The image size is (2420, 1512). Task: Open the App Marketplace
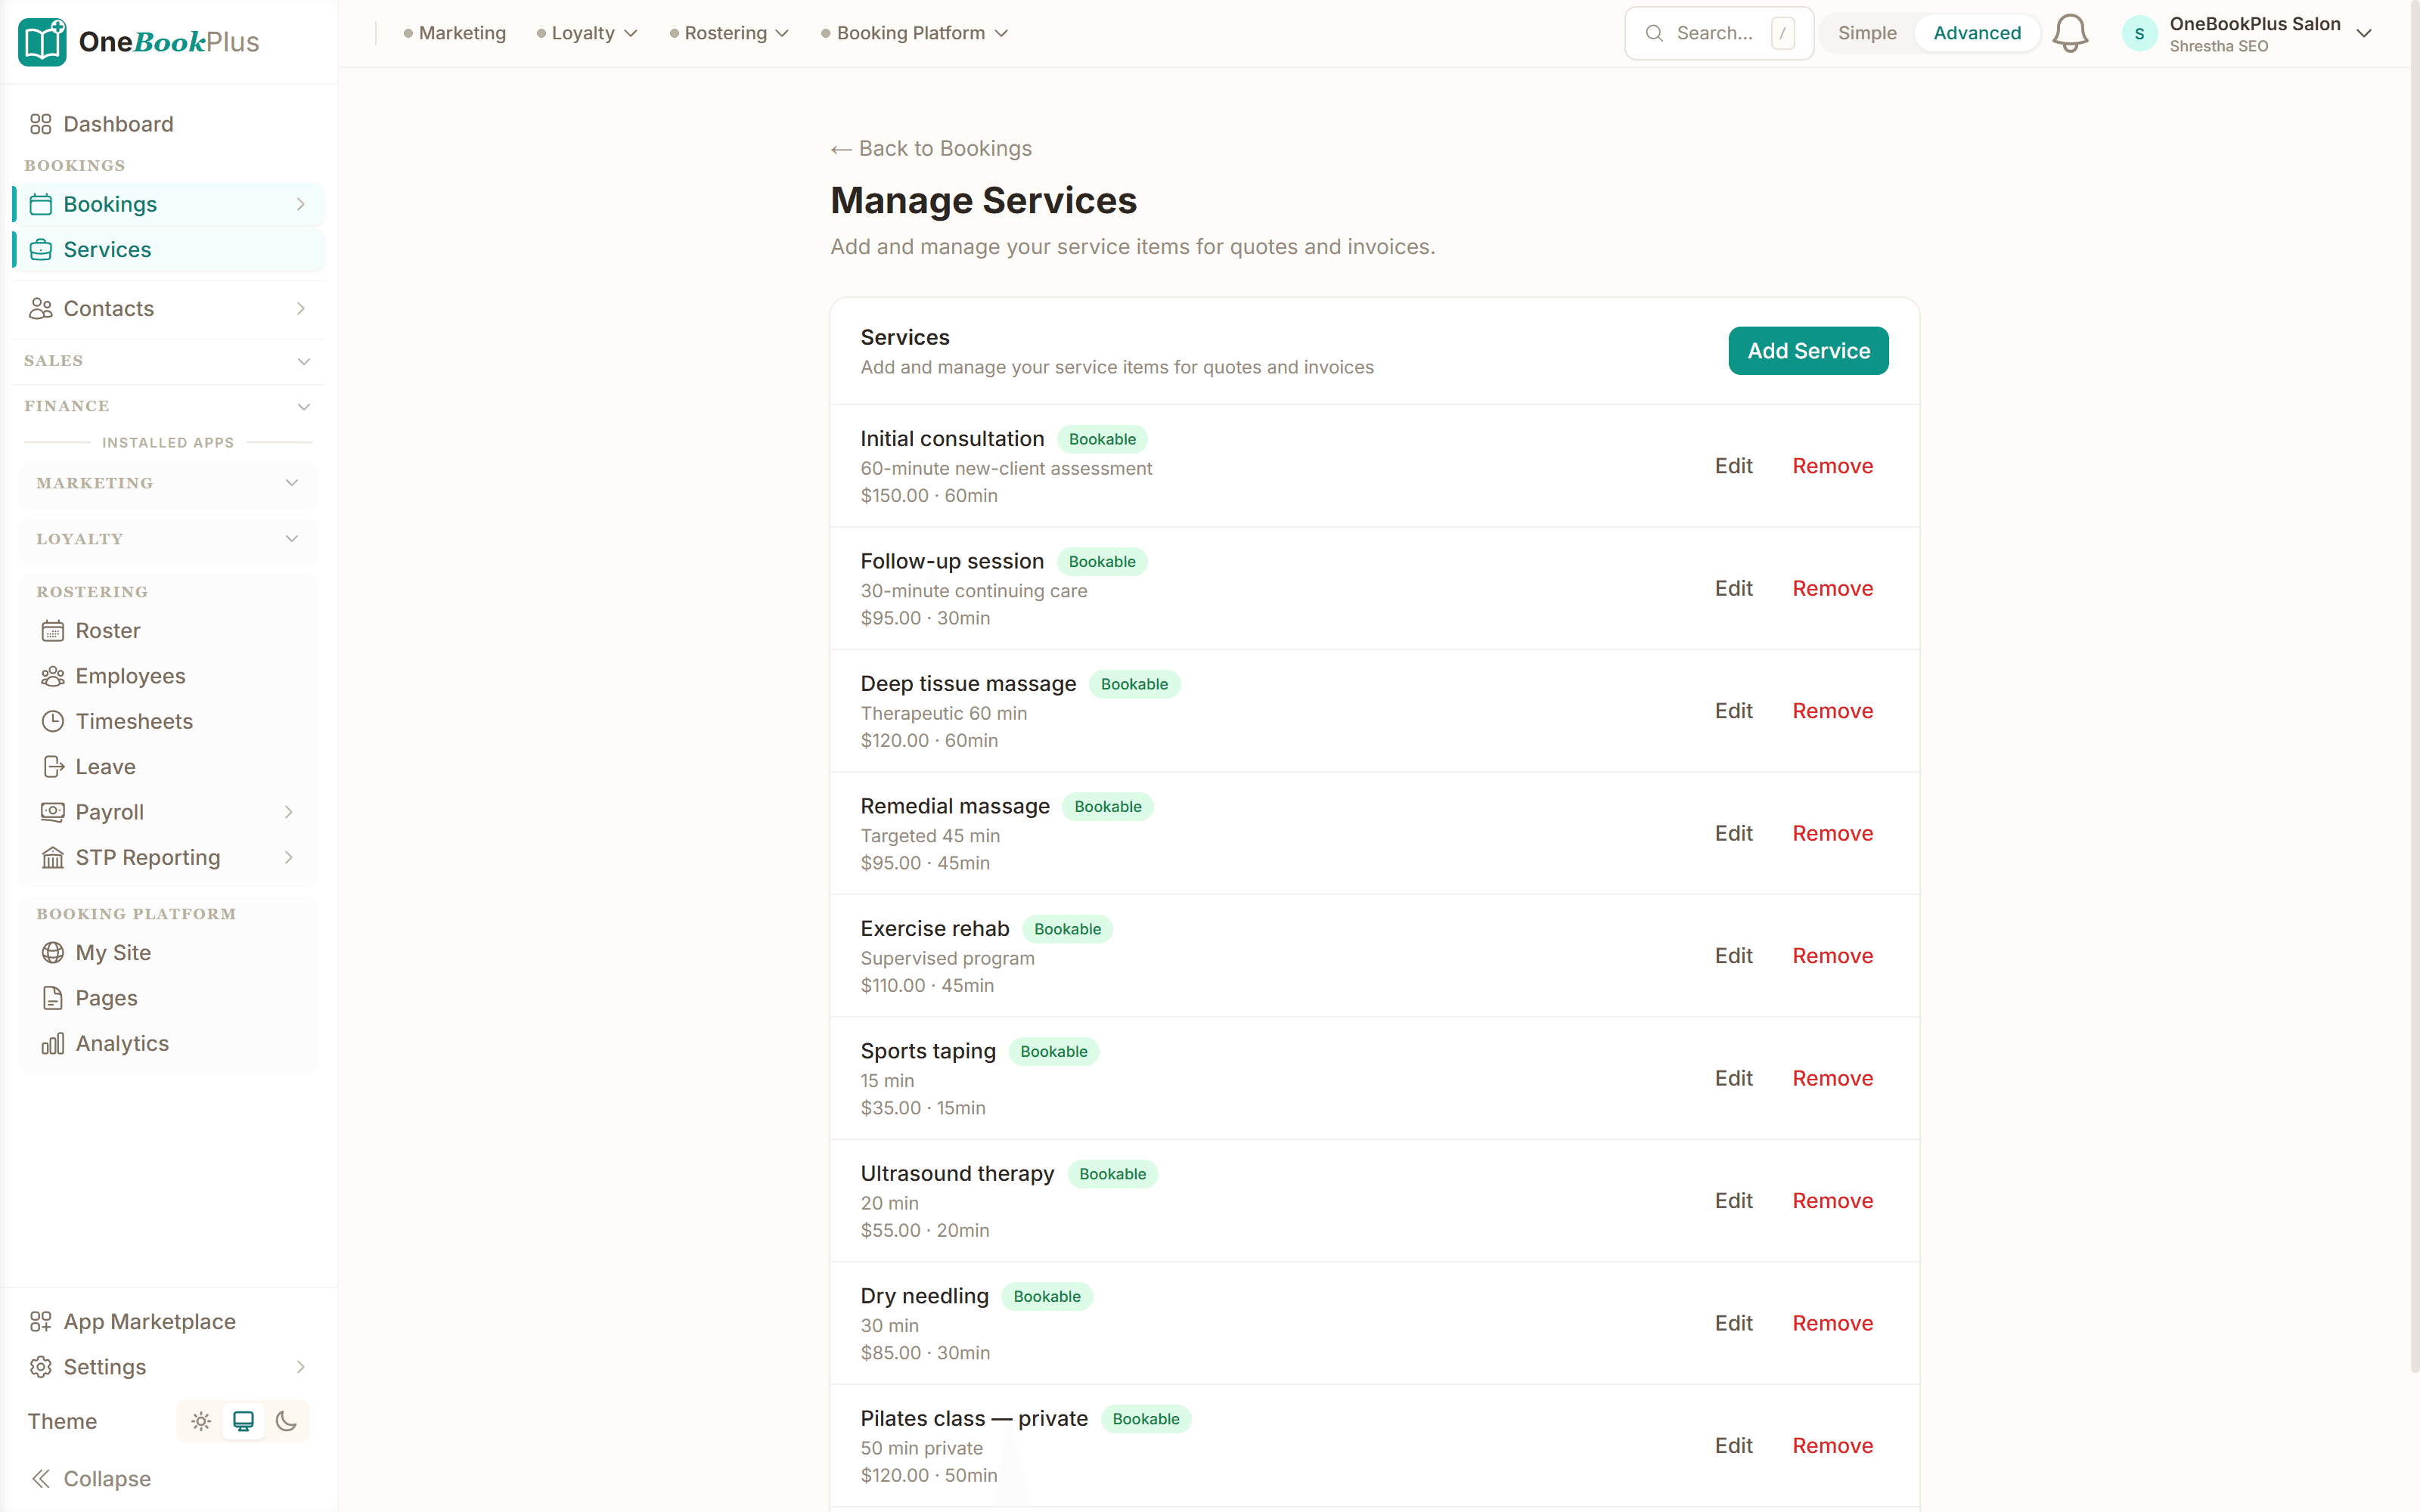pyautogui.click(x=150, y=1321)
